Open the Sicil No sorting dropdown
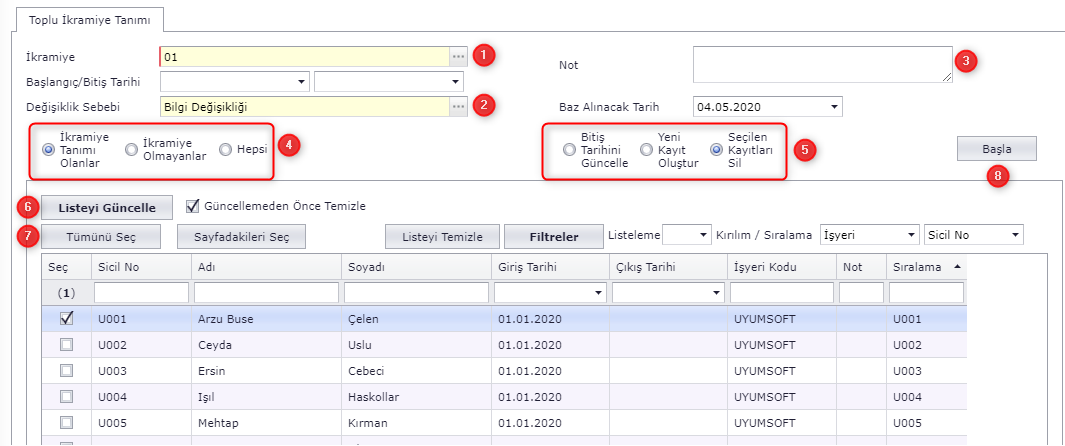Viewport: 1065px width, 446px height. click(1015, 235)
